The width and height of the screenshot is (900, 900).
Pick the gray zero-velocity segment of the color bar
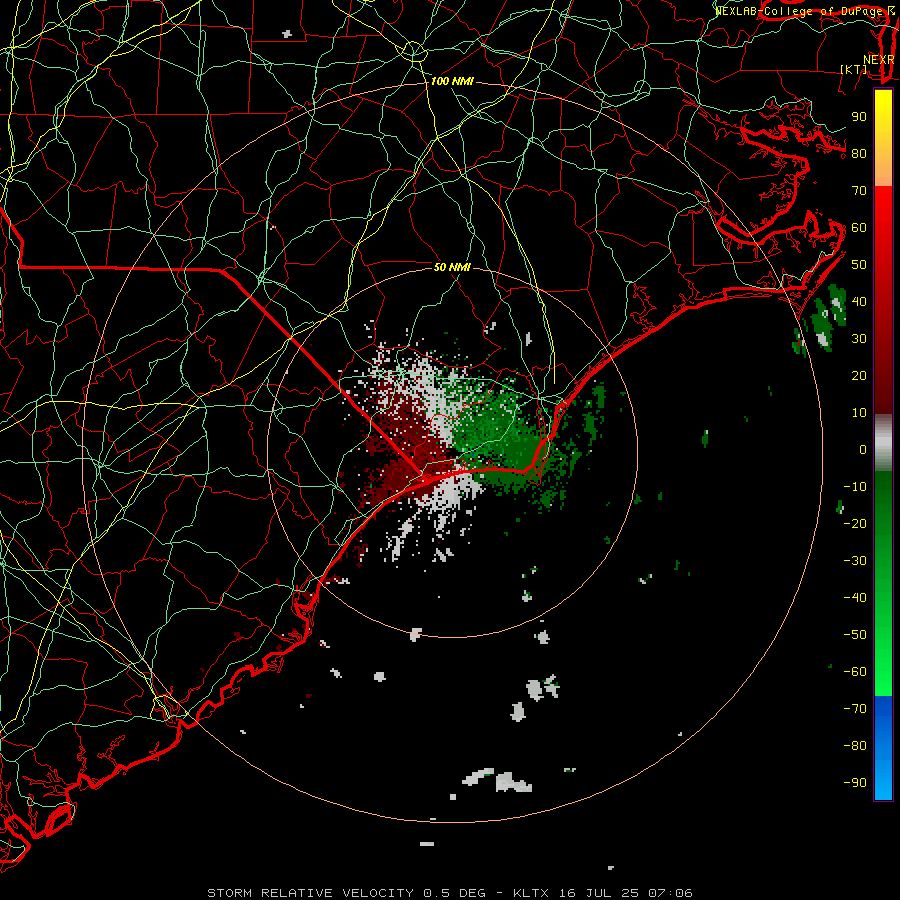pyautogui.click(x=883, y=443)
